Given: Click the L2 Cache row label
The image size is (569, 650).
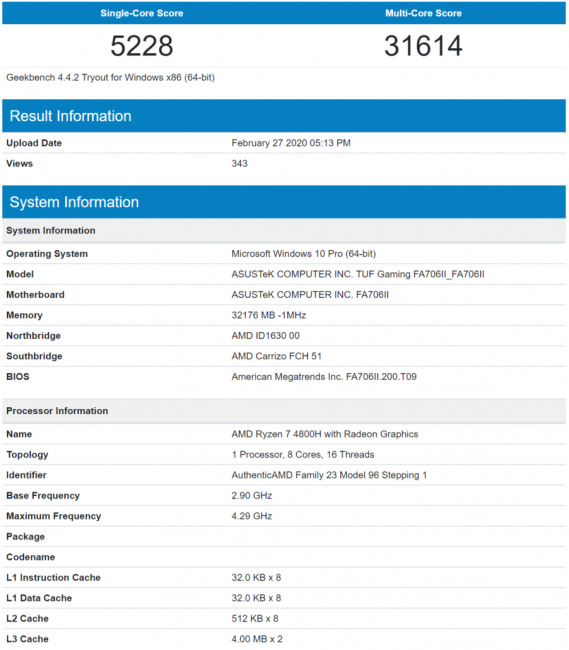Looking at the screenshot, I should click(27, 618).
